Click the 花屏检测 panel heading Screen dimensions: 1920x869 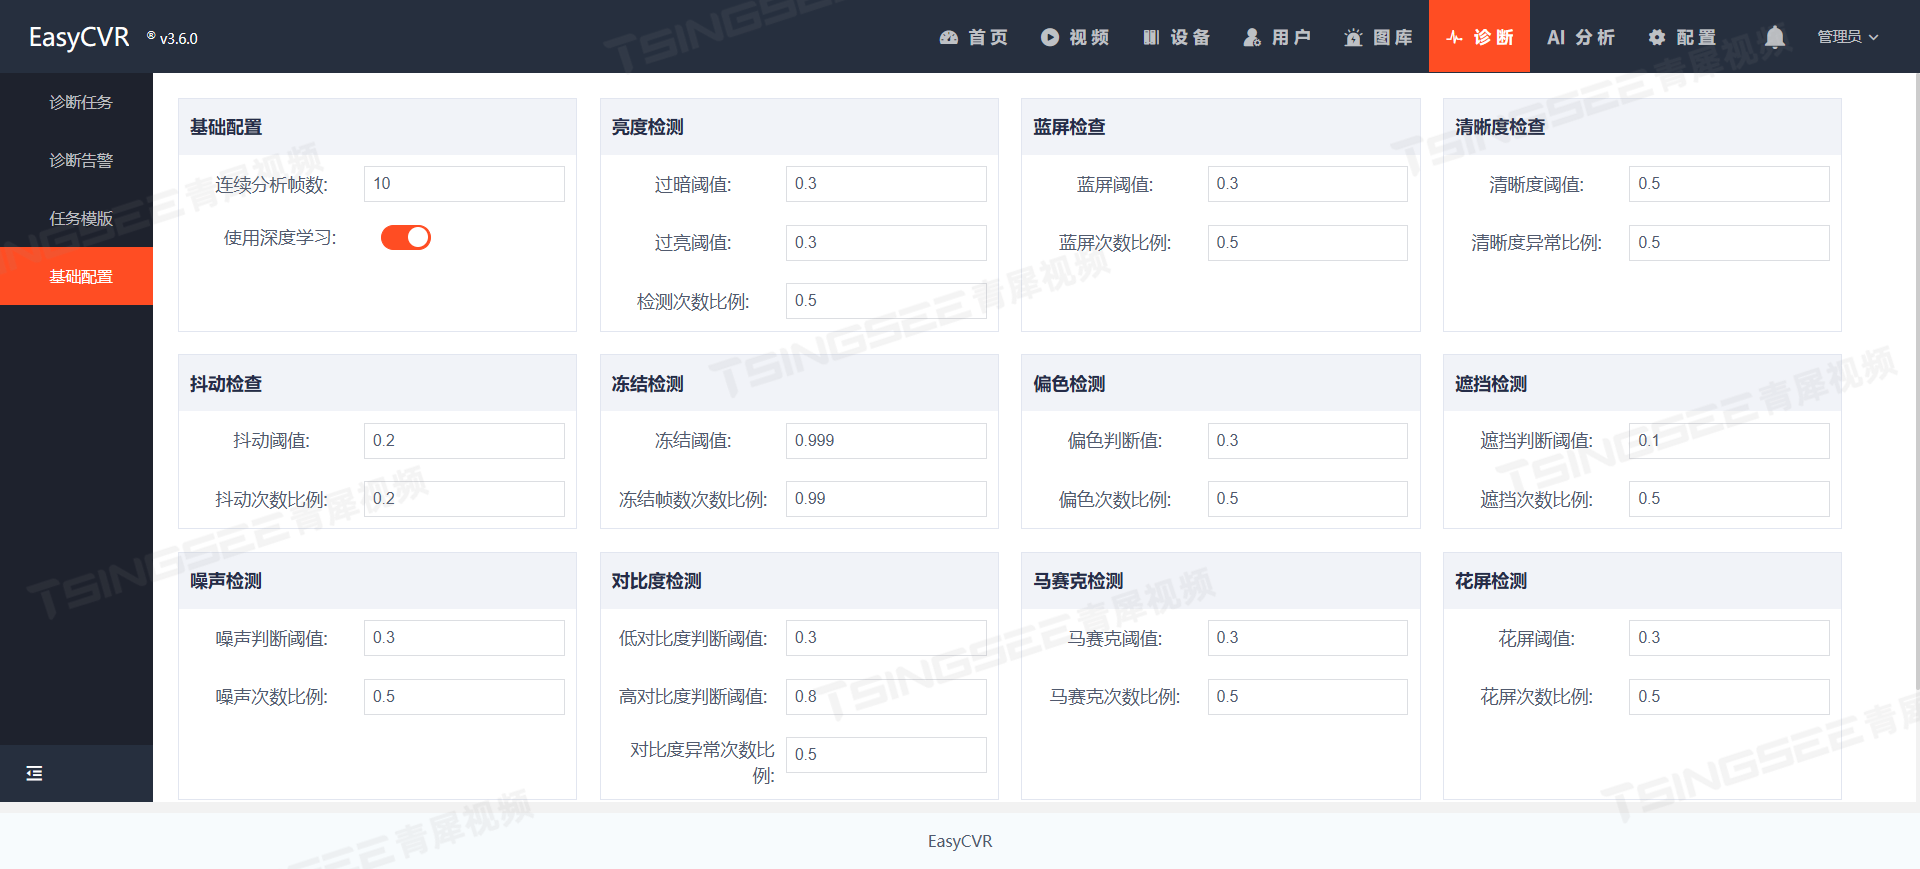click(1491, 581)
